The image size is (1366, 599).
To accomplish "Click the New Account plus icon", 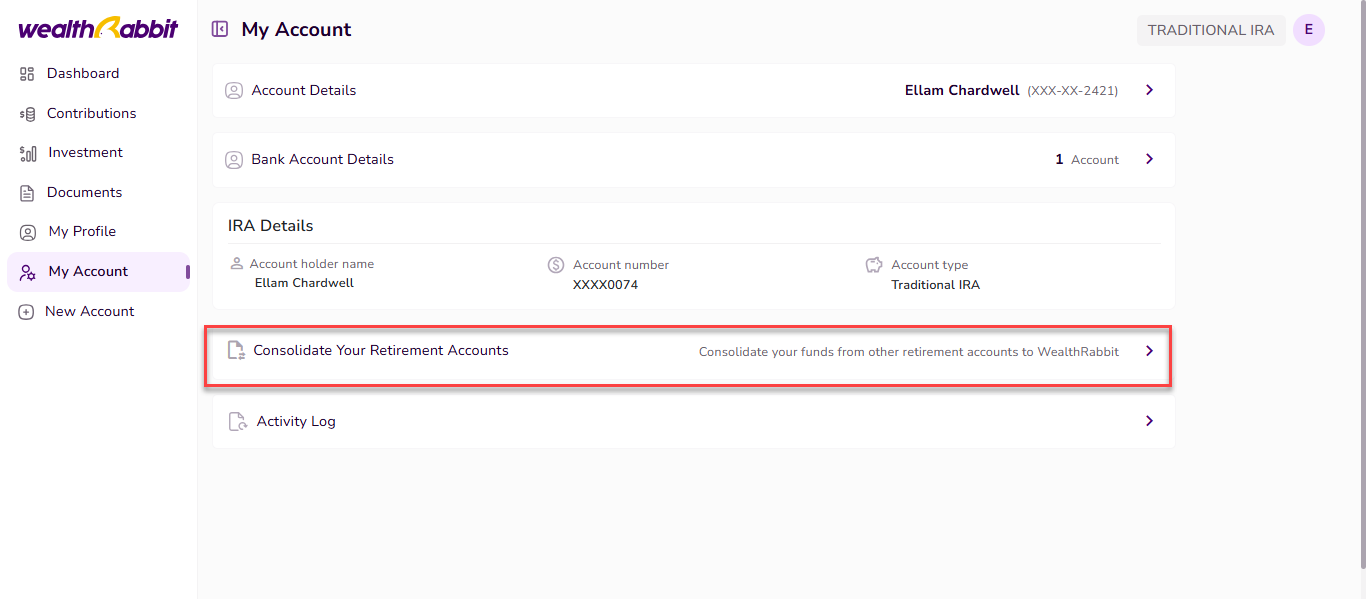I will [x=27, y=312].
